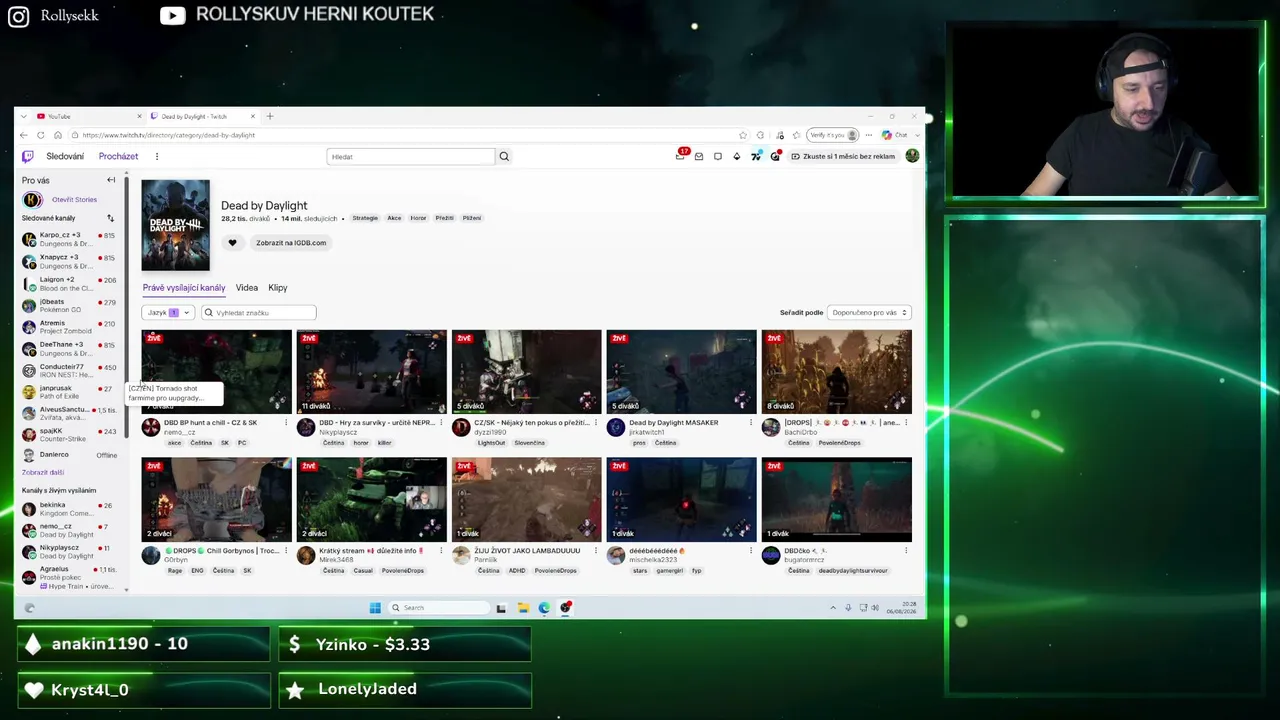1280x720 pixels.
Task: Open j0beats channel in sidebar
Action: (x=70, y=305)
